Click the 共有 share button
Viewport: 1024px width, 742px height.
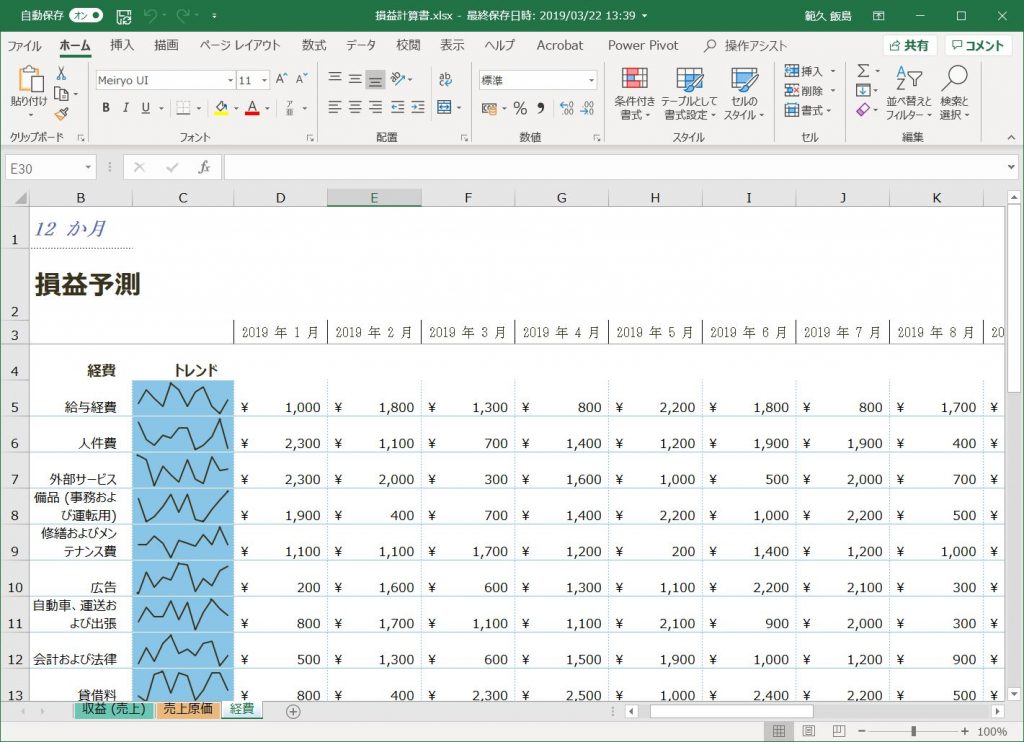pyautogui.click(x=910, y=46)
